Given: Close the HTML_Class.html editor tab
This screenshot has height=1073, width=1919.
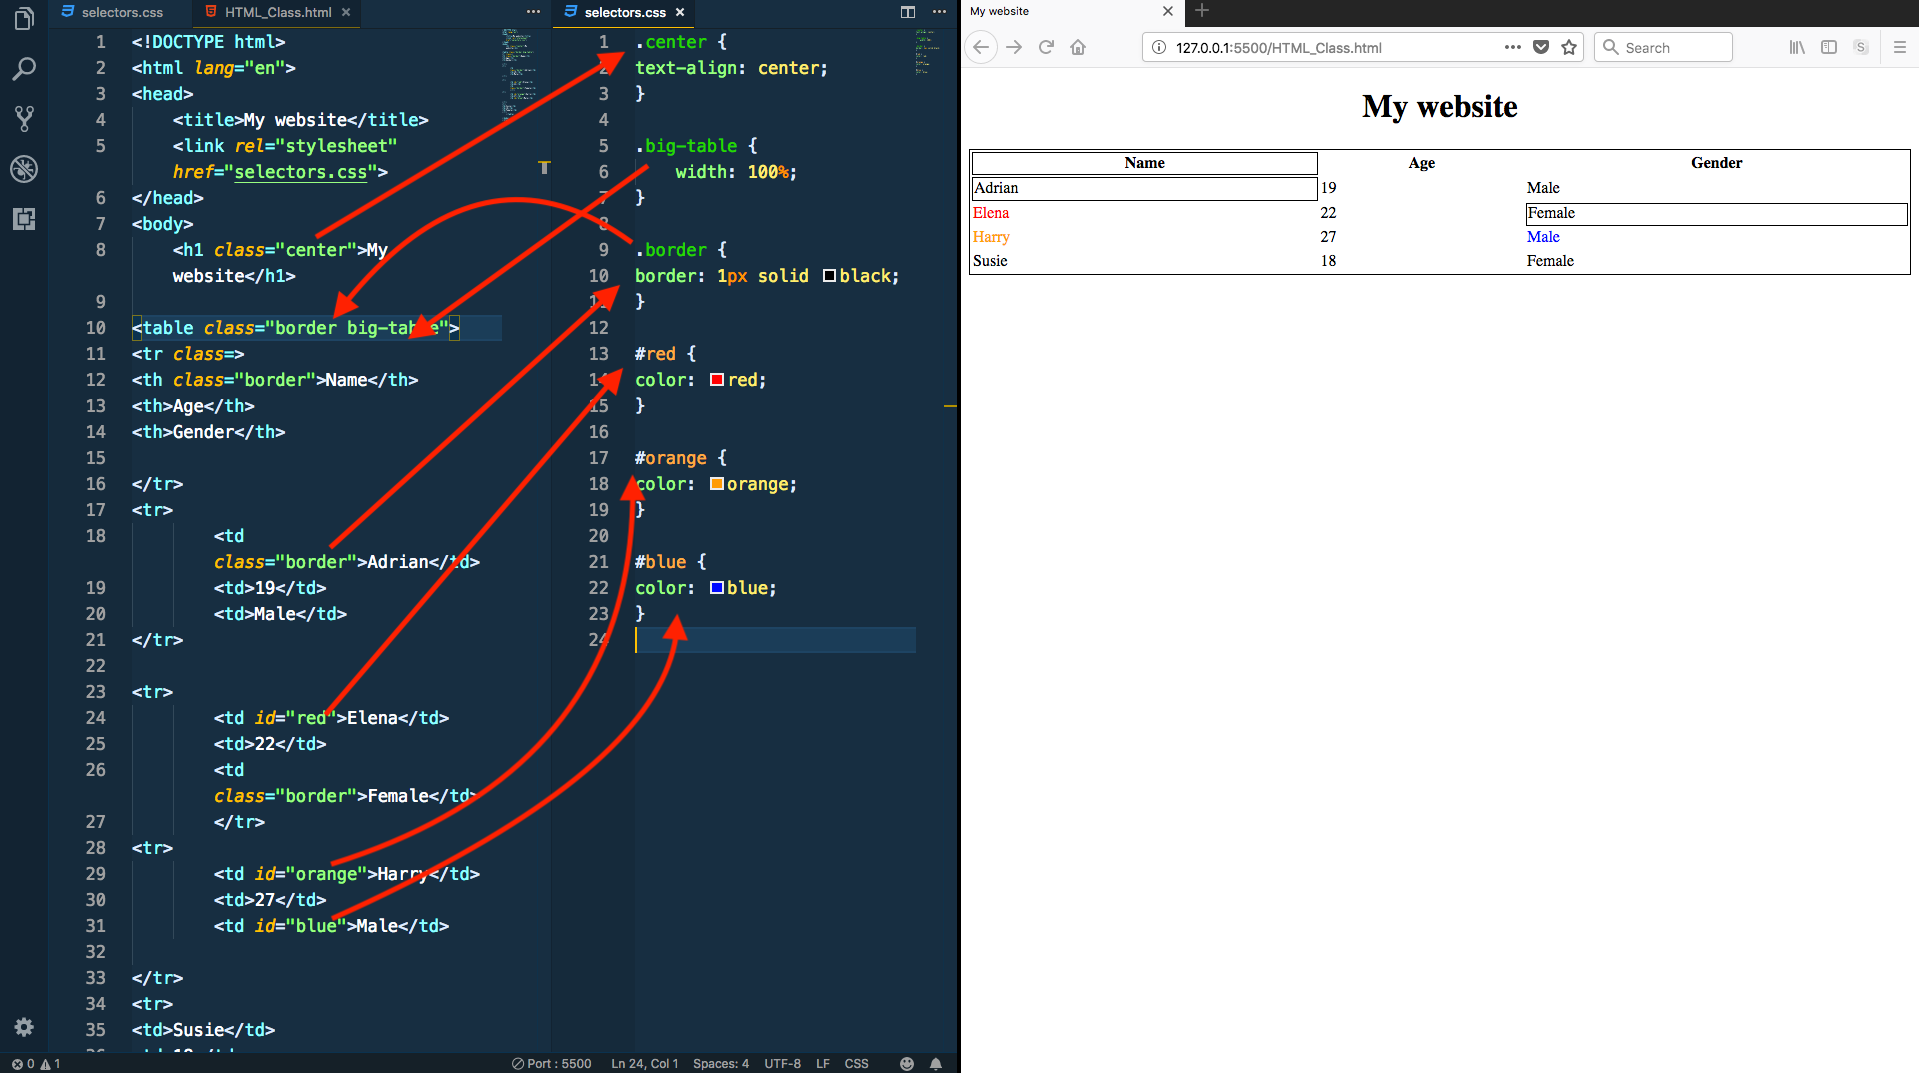Looking at the screenshot, I should [346, 12].
